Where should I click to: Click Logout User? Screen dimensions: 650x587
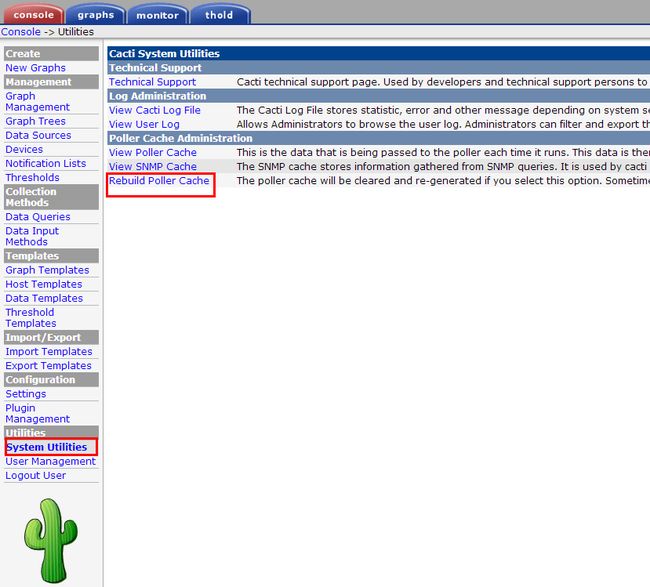[36, 475]
